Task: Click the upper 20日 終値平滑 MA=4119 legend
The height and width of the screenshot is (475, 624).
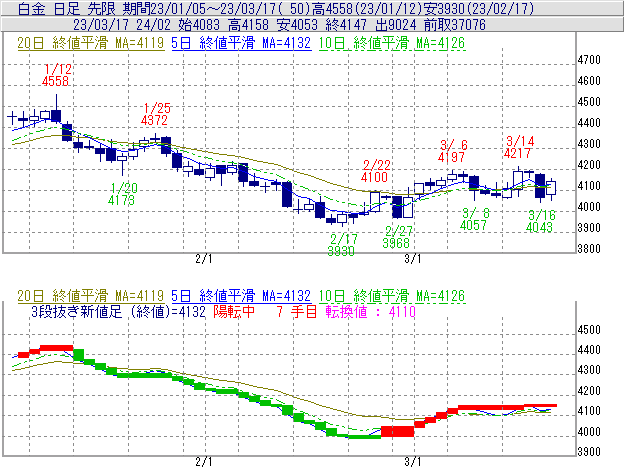Action: tap(91, 43)
